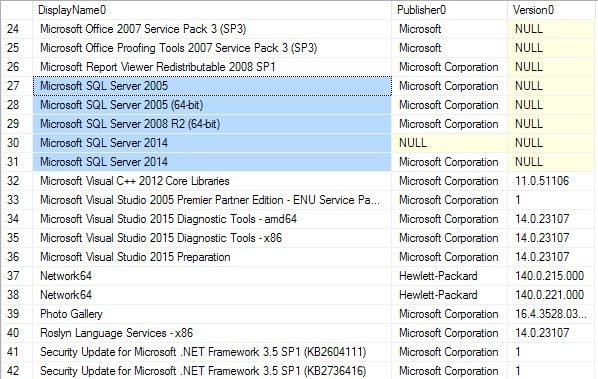Select Microsoft SQL Server 2008 R2 (64-bit) cell
The height and width of the screenshot is (379, 598).
tap(212, 124)
